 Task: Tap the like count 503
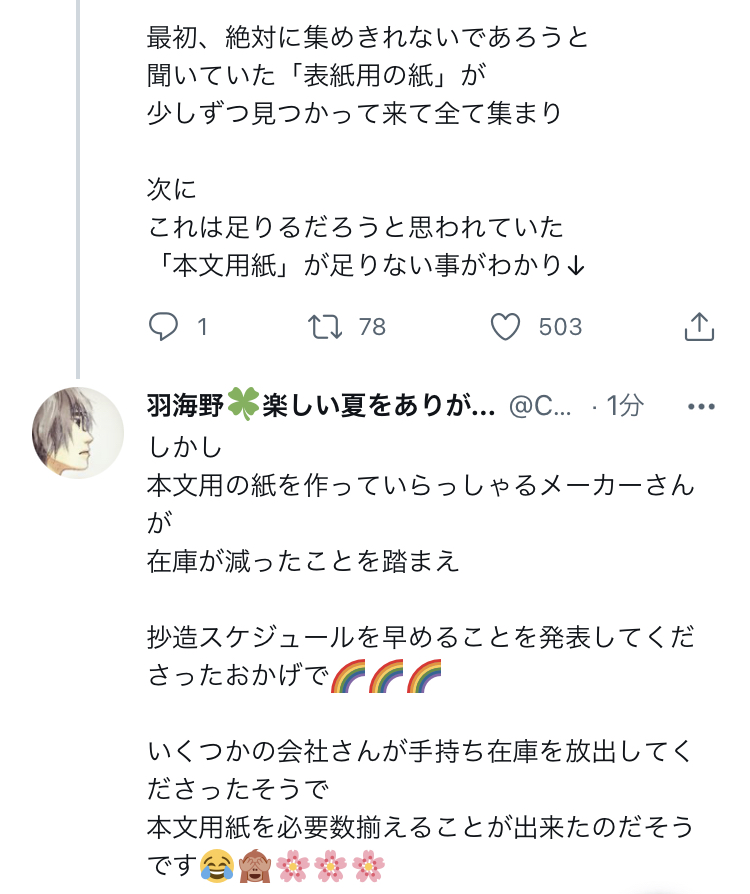pos(560,327)
